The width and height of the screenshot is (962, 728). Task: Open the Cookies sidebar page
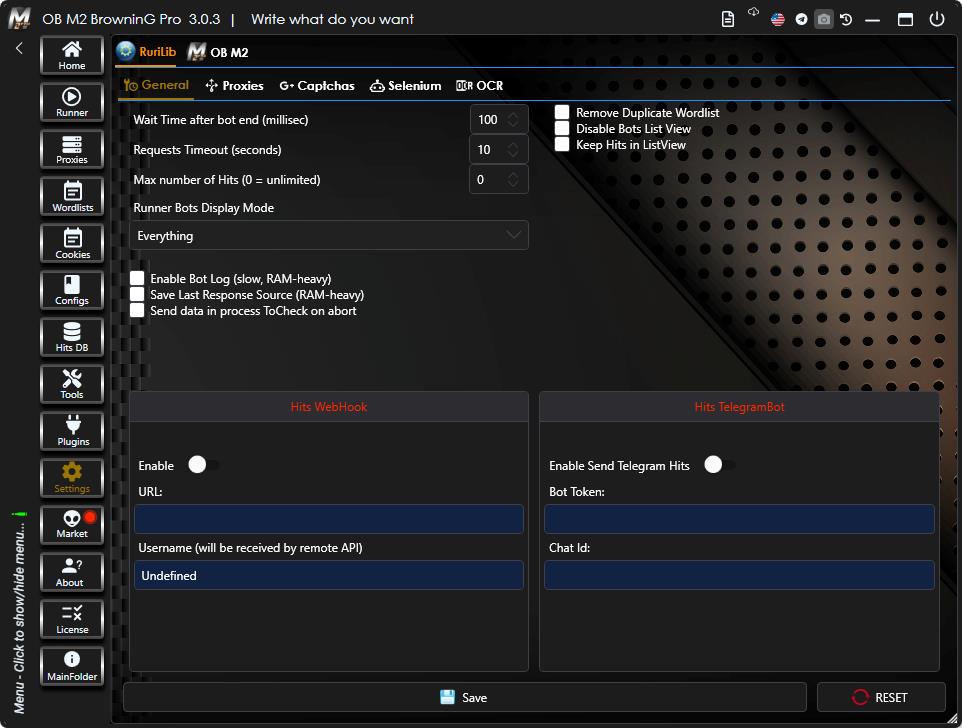(72, 243)
